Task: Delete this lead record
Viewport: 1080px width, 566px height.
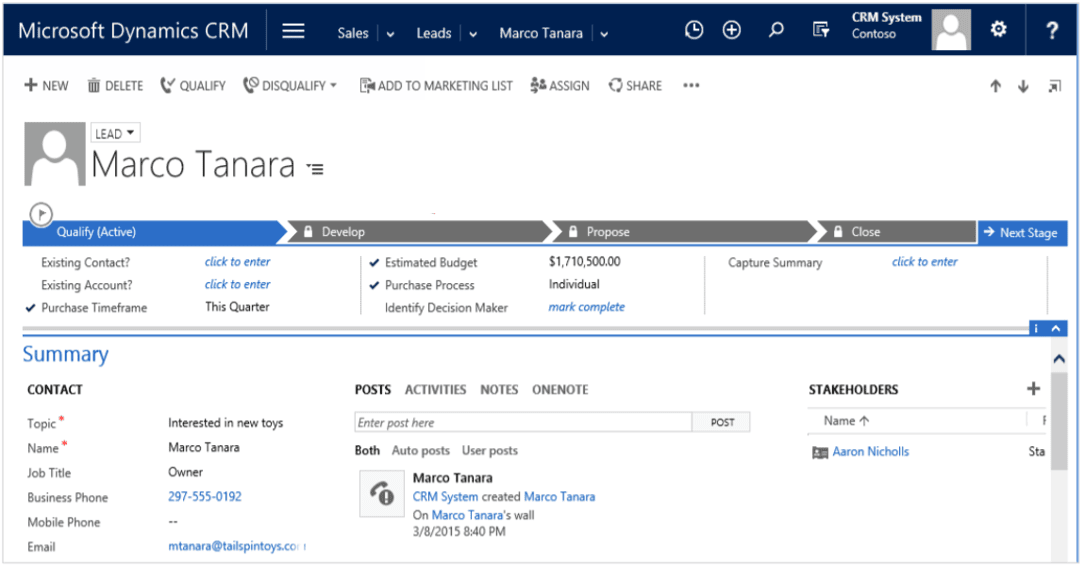Action: (x=115, y=85)
